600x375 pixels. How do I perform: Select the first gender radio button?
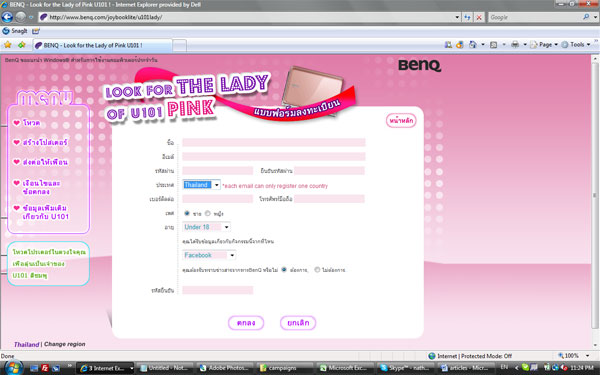(x=187, y=213)
